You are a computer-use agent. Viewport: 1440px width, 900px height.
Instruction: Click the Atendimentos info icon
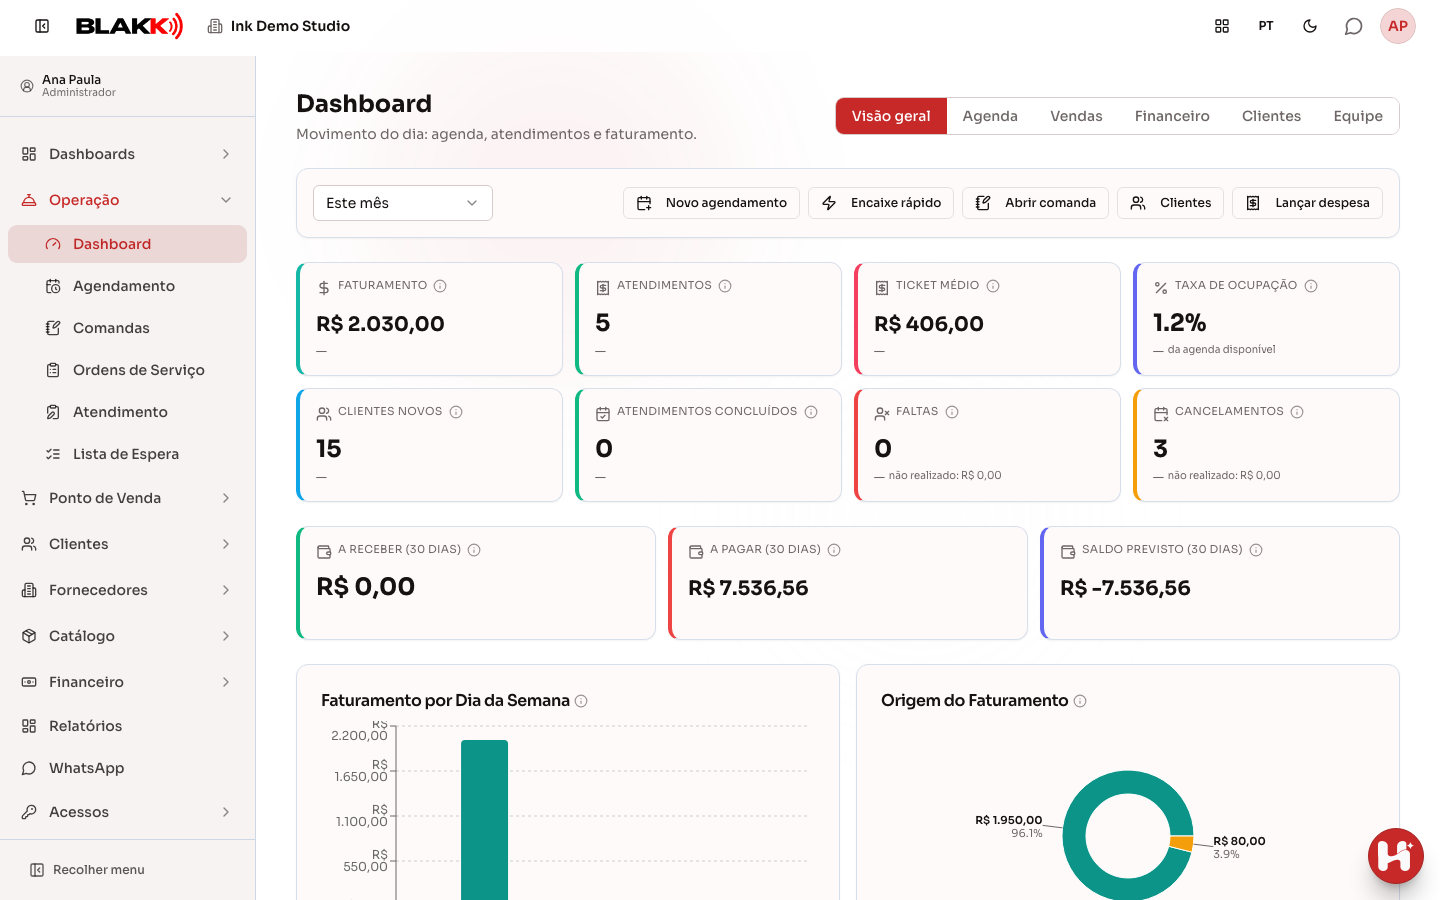(725, 286)
